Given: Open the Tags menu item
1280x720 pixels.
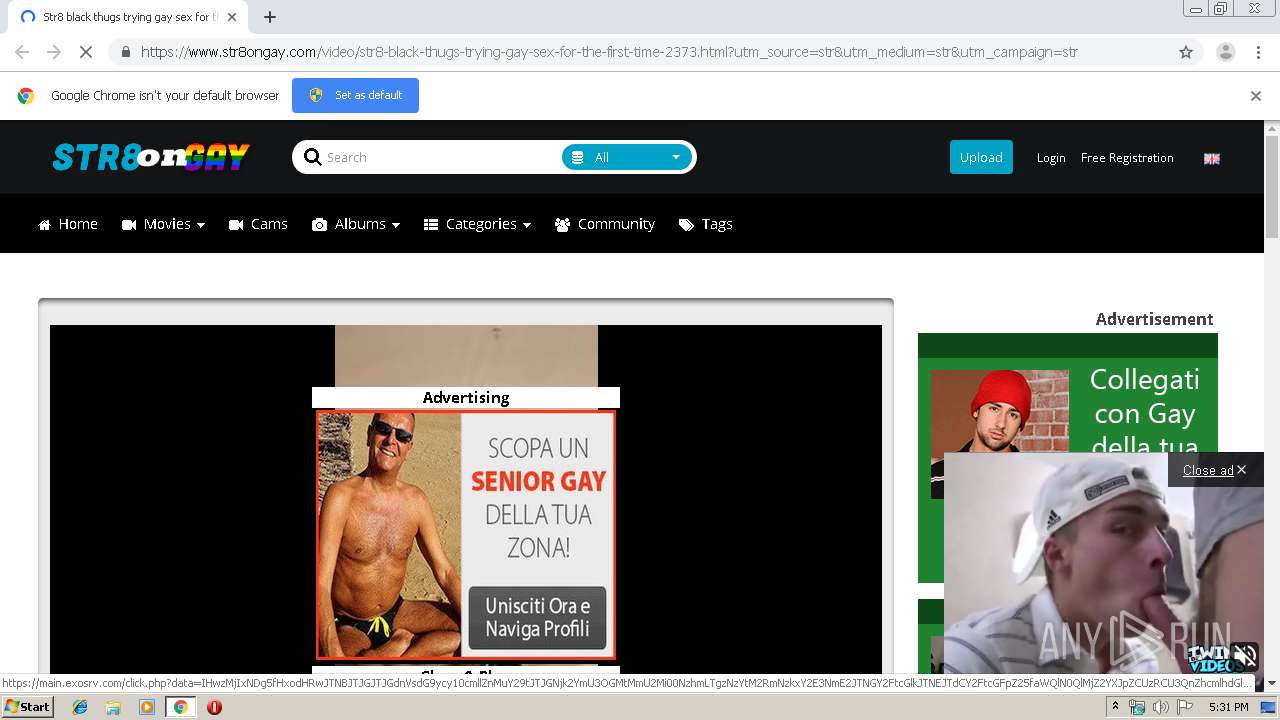Looking at the screenshot, I should (x=706, y=224).
